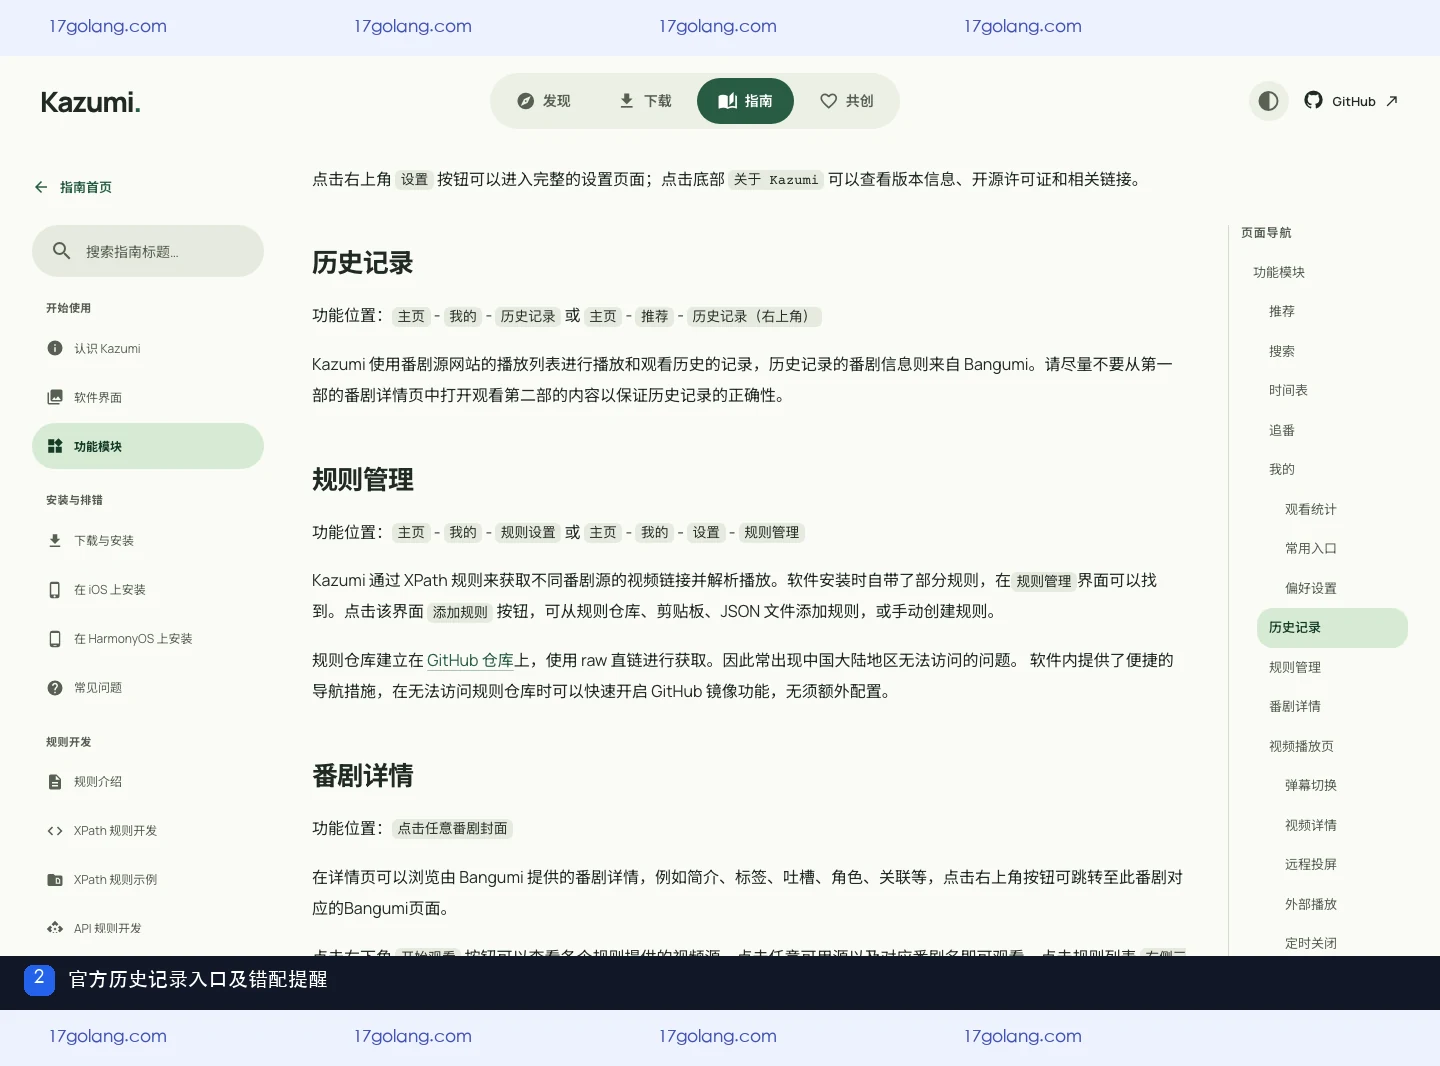The height and width of the screenshot is (1066, 1440).
Task: Jump to 弹幕切换 in page navigation
Action: tap(1311, 785)
